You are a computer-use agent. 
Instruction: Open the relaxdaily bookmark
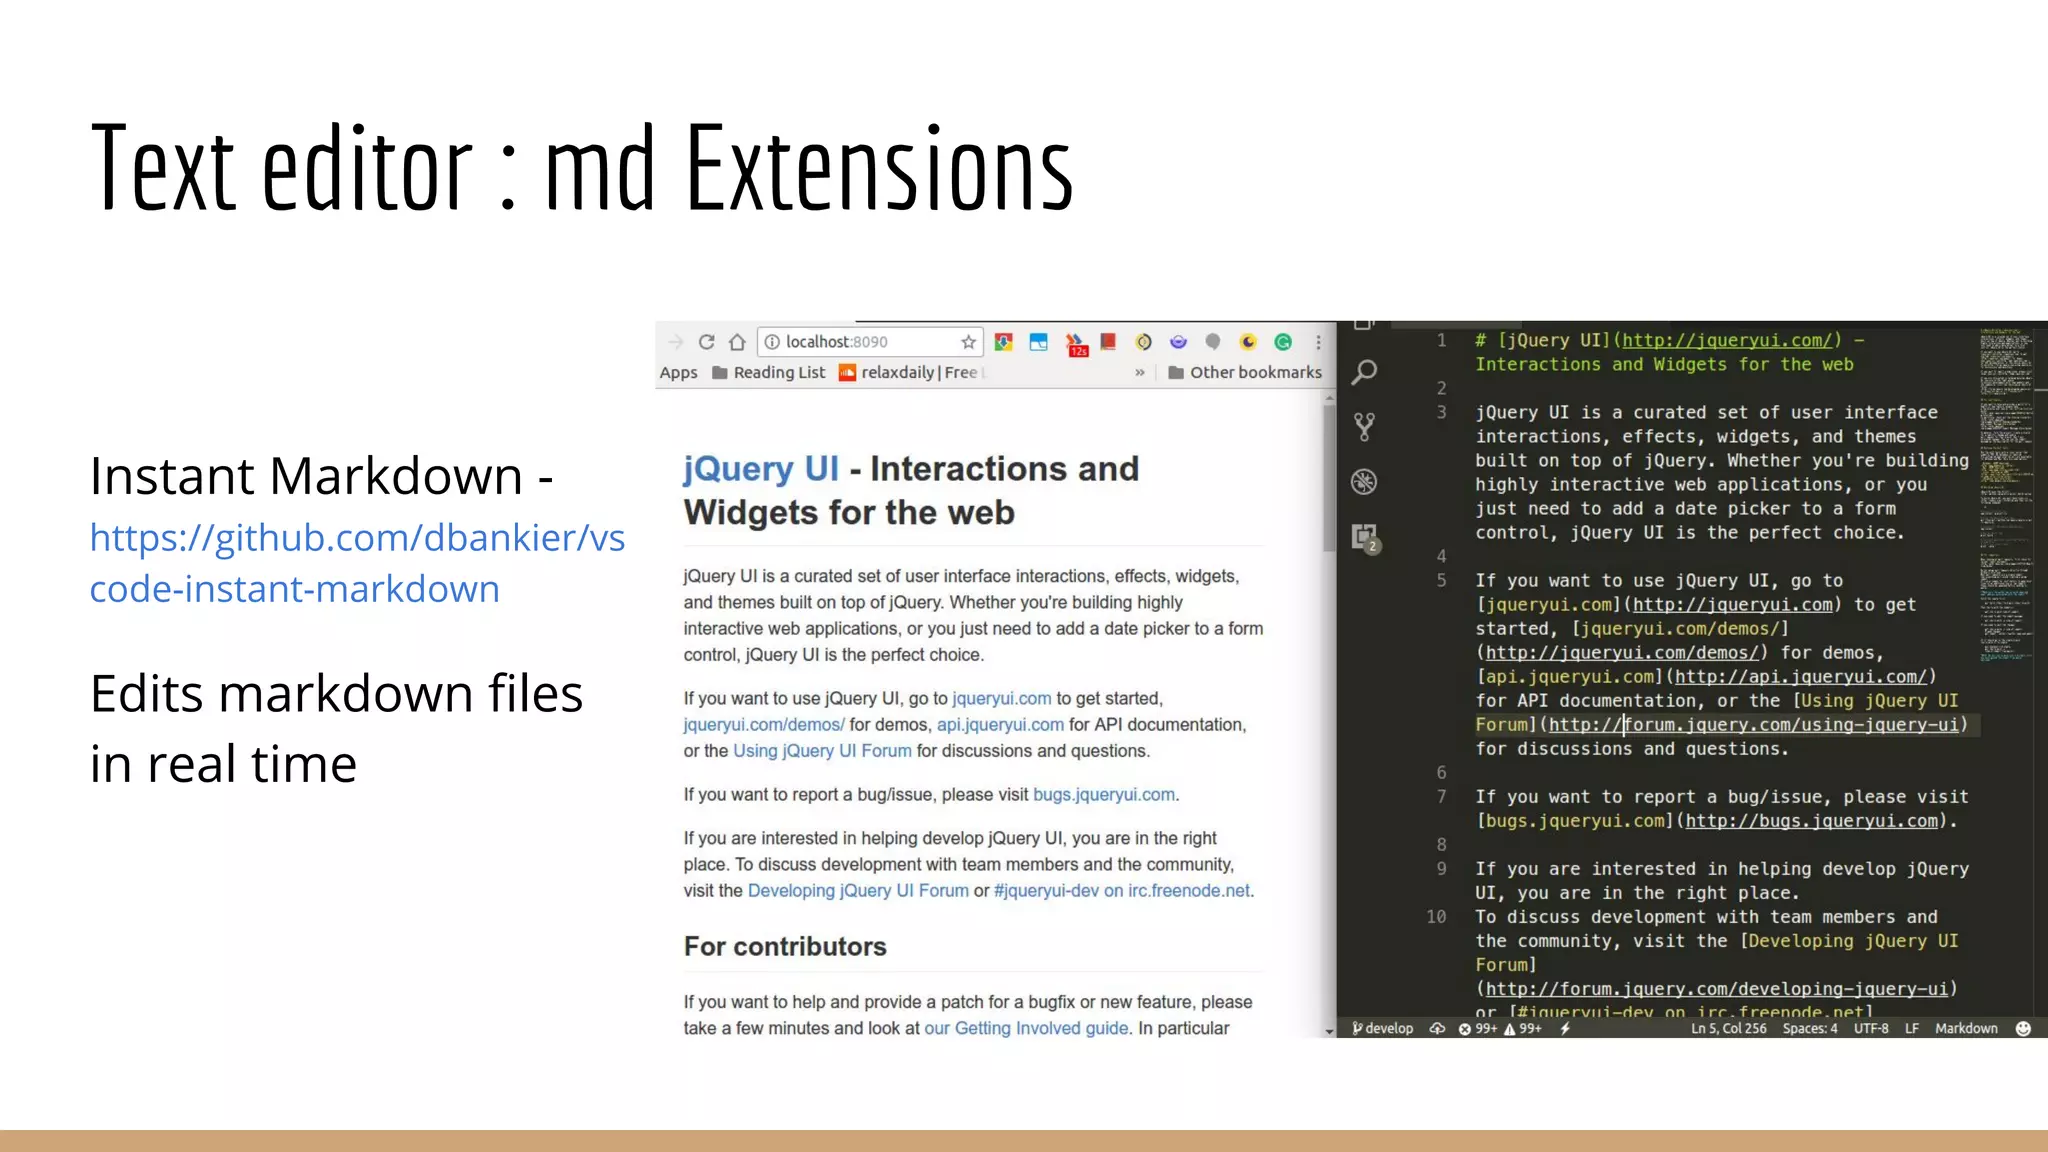[x=912, y=372]
